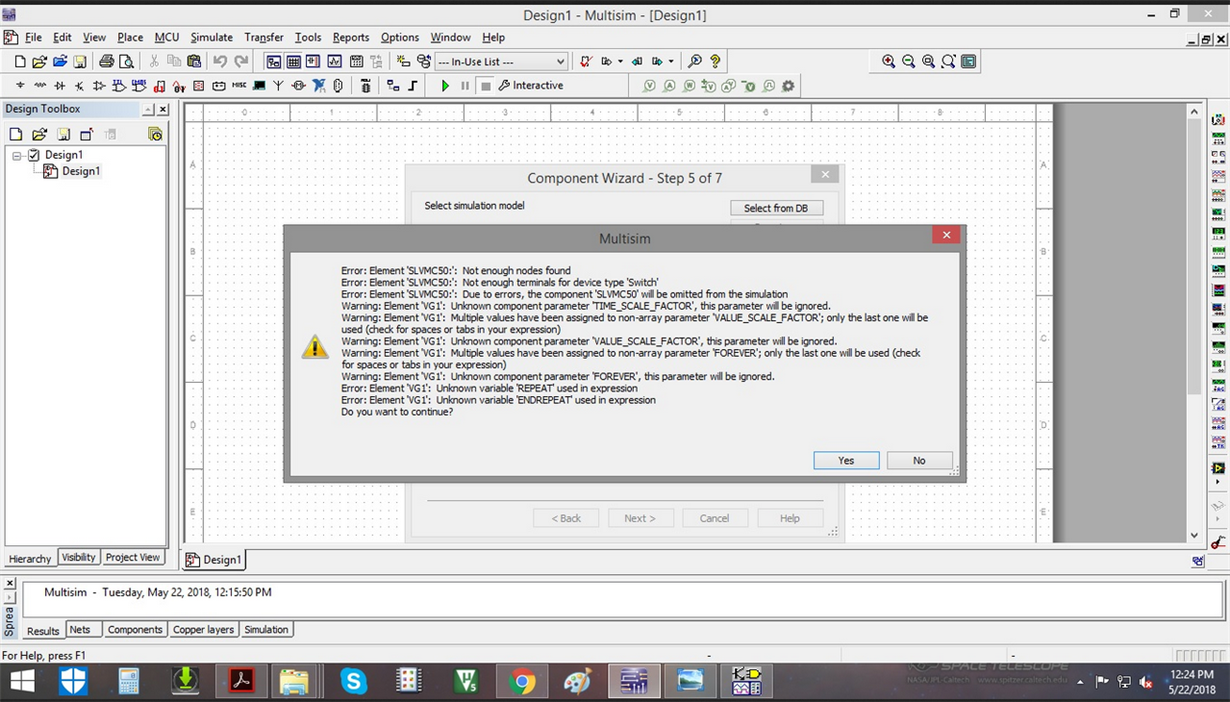Open the File menu
Image resolution: width=1230 pixels, height=702 pixels.
pos(33,37)
